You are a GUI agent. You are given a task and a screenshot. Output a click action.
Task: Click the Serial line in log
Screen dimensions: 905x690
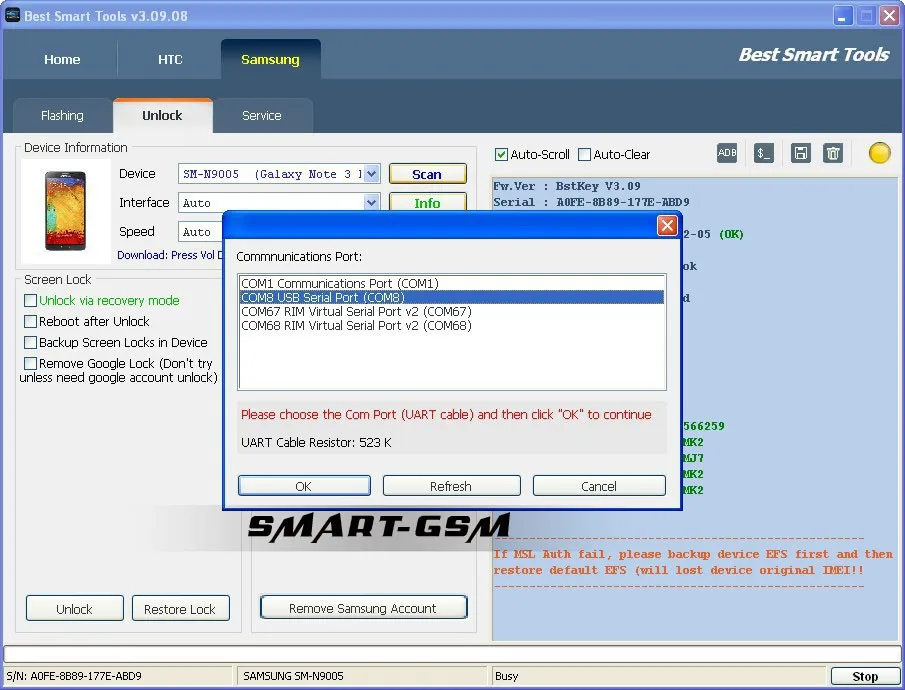(591, 202)
